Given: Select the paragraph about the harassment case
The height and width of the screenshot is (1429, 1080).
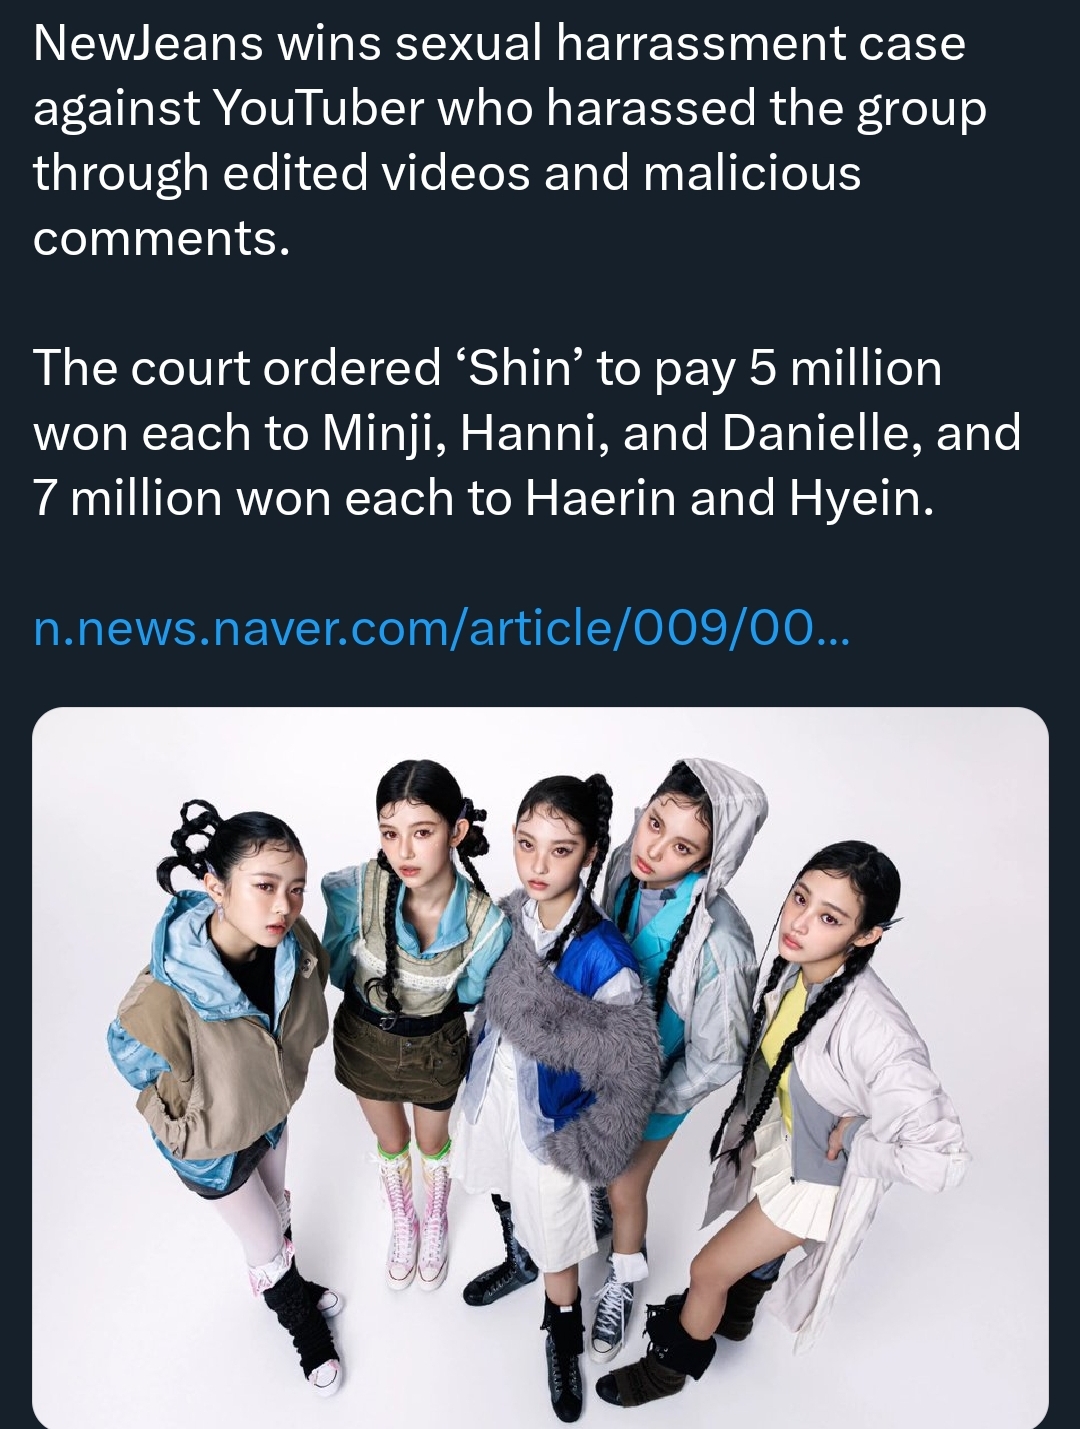Looking at the screenshot, I should click(x=510, y=141).
